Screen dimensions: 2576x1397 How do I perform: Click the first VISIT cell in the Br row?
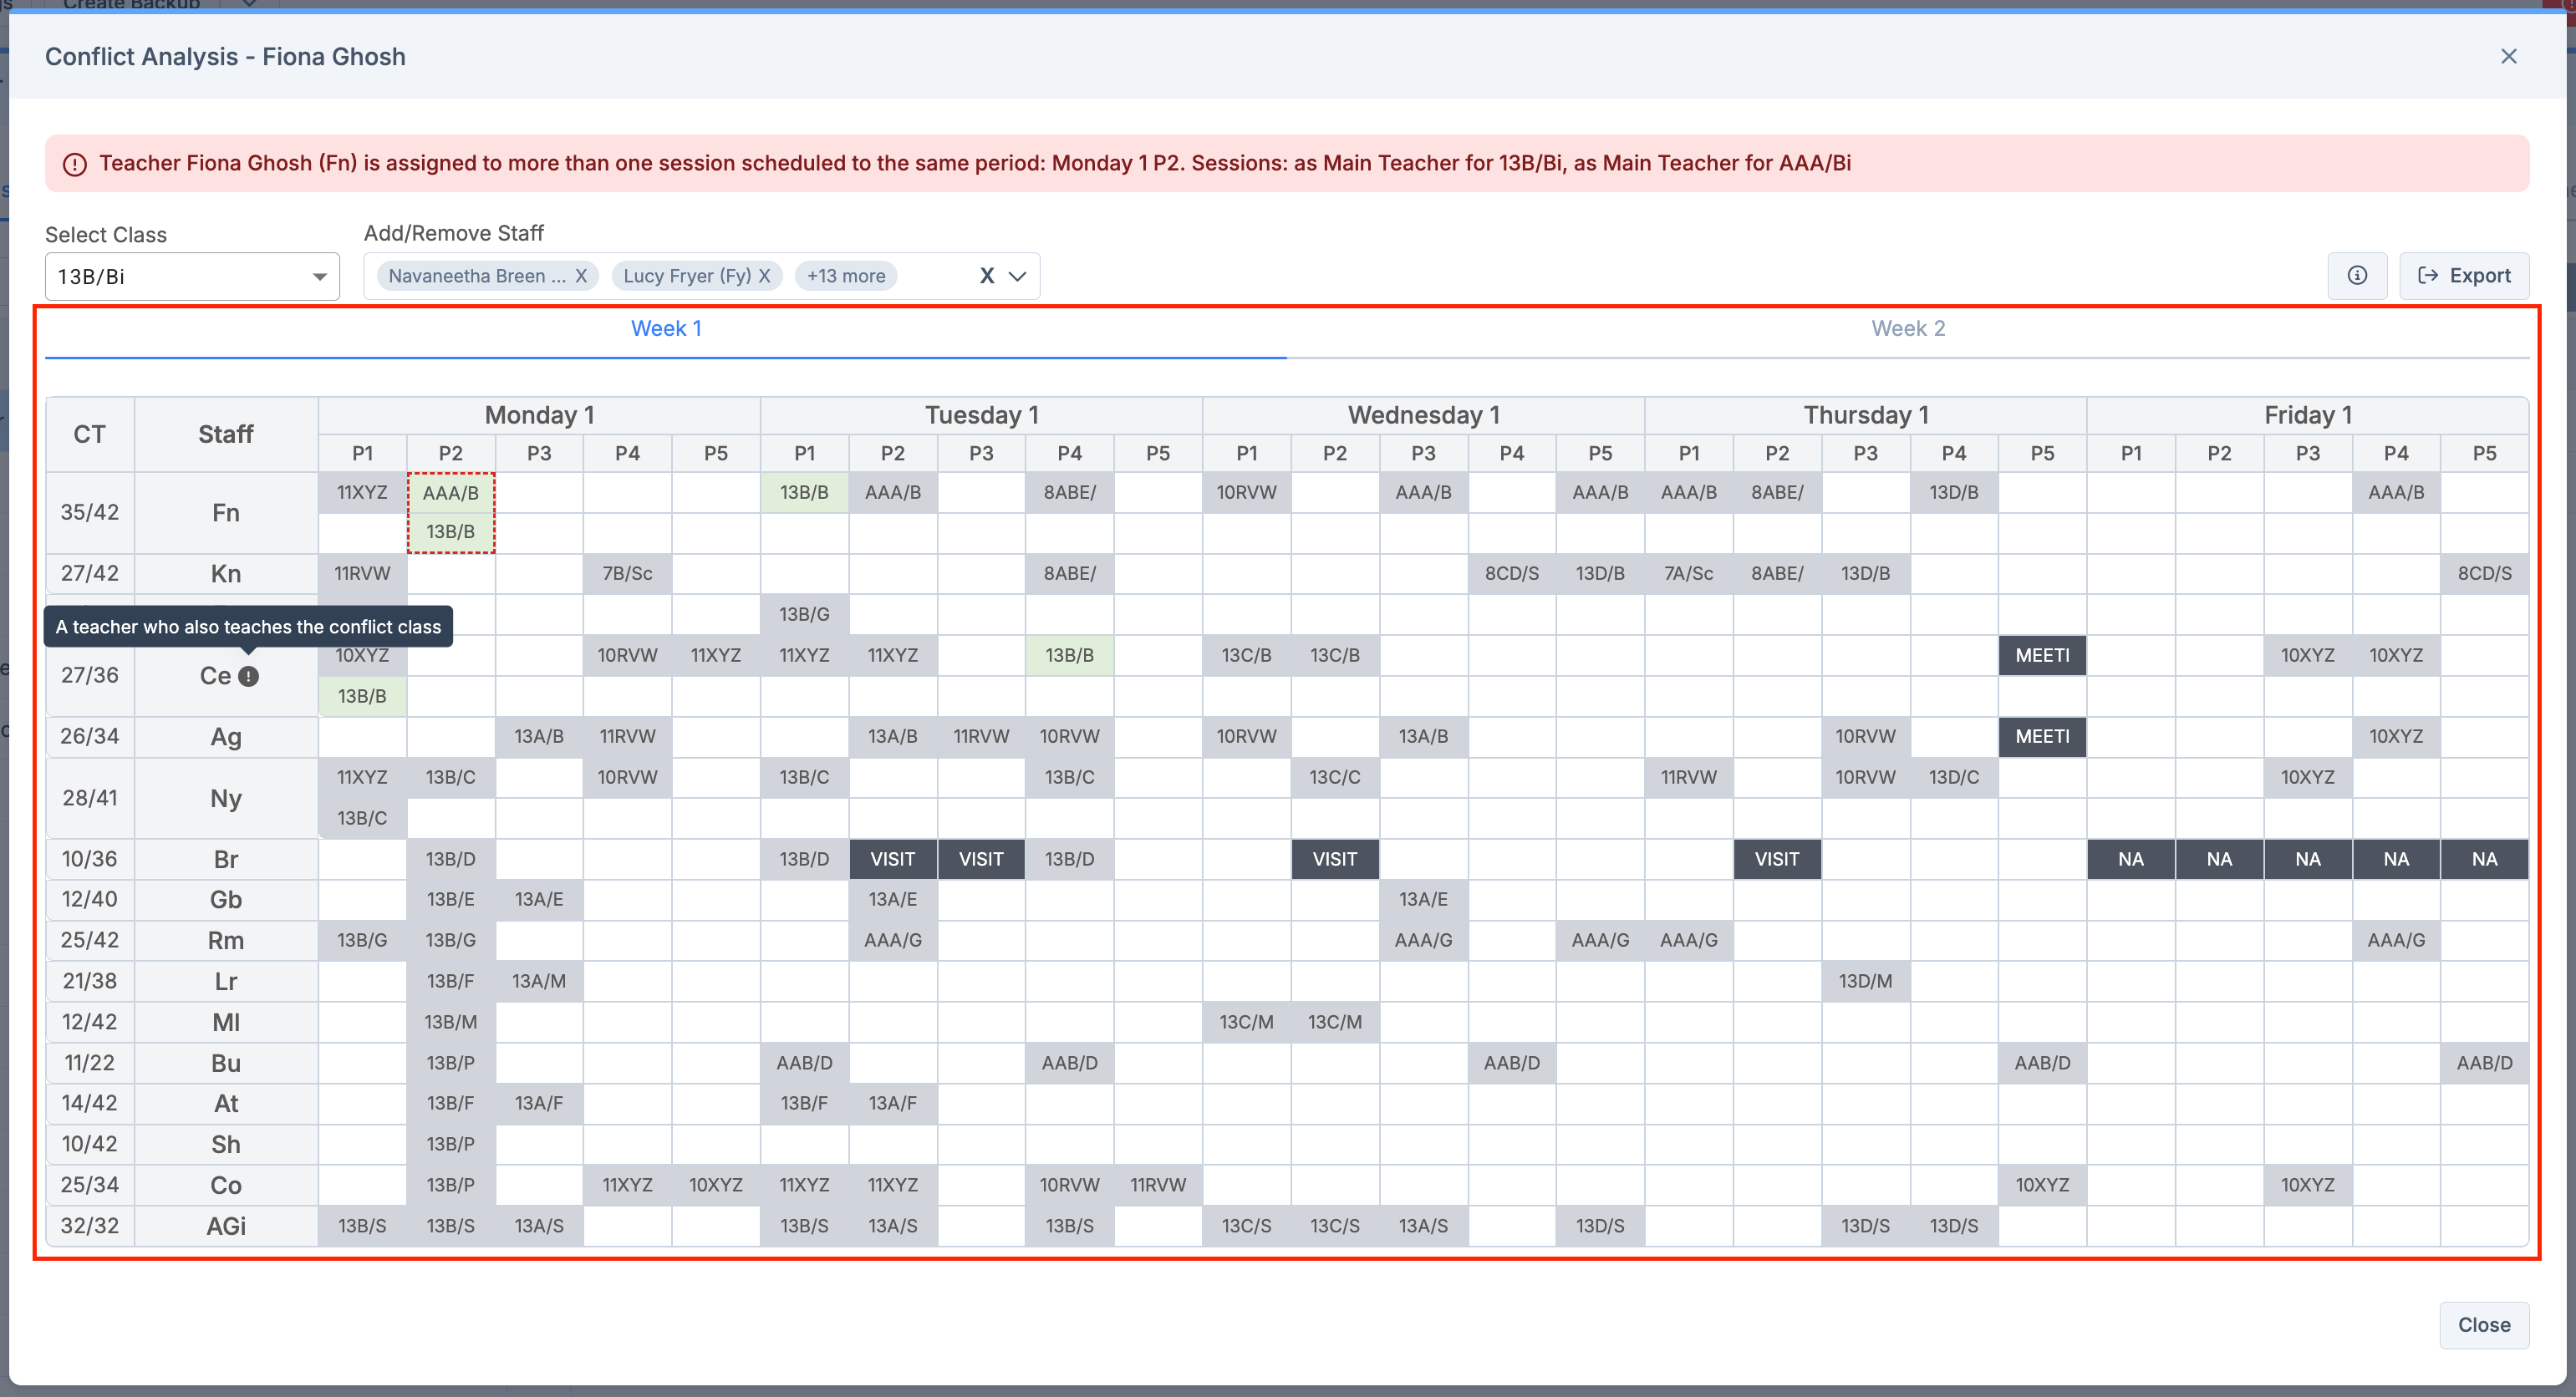tap(892, 859)
